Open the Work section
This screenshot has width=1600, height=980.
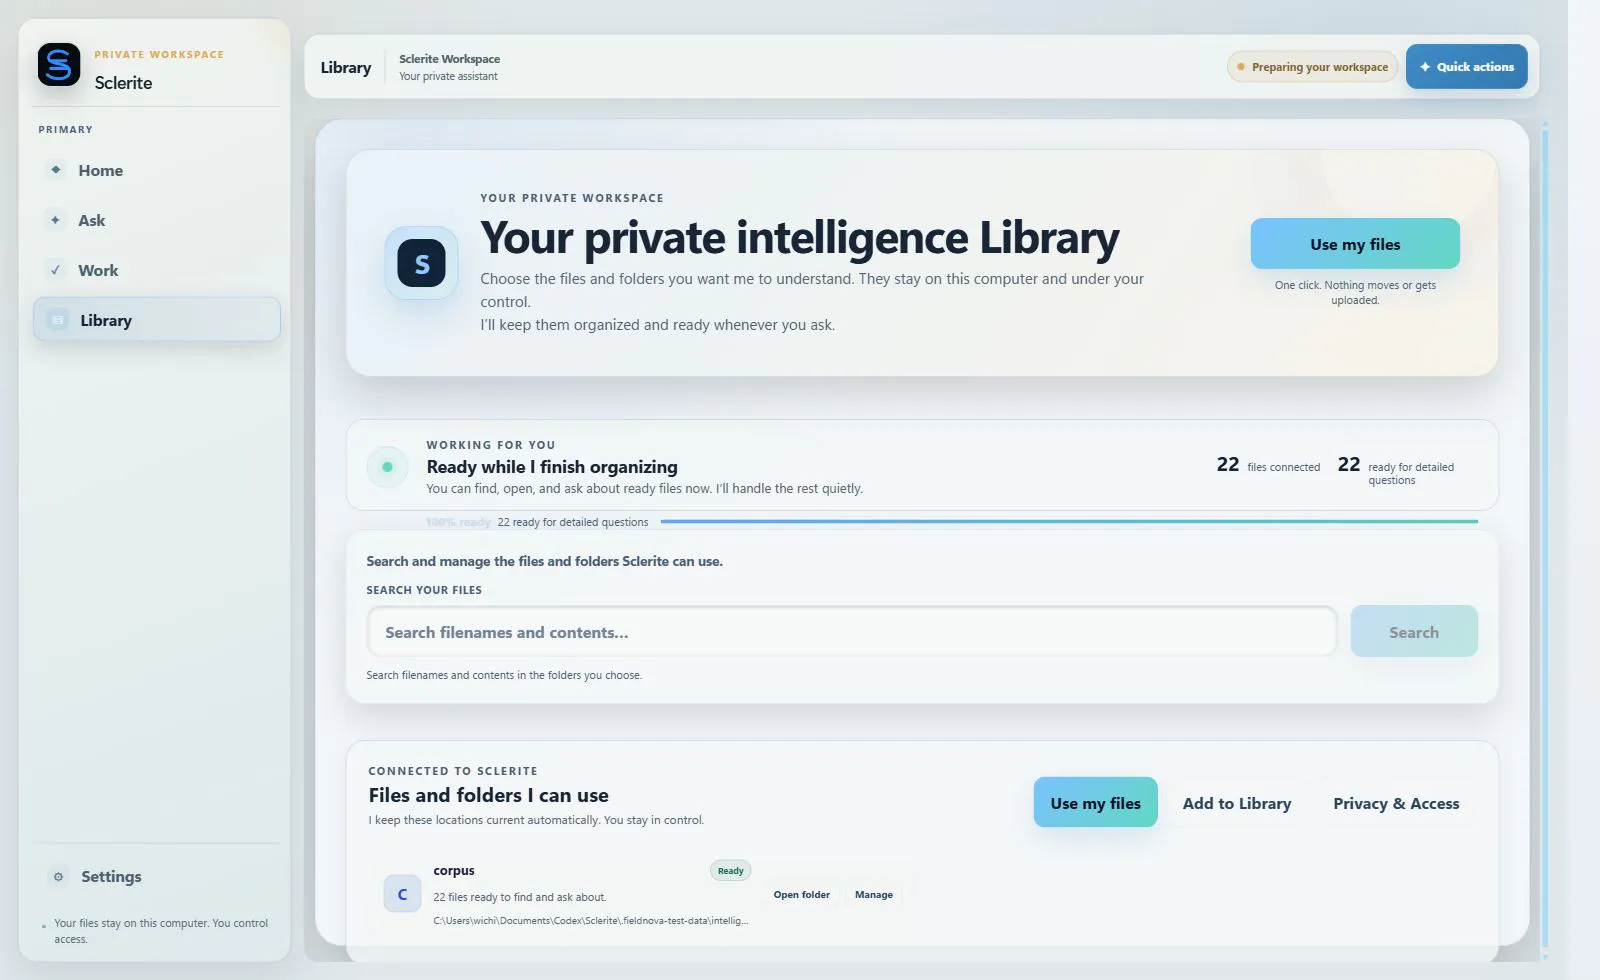[157, 270]
